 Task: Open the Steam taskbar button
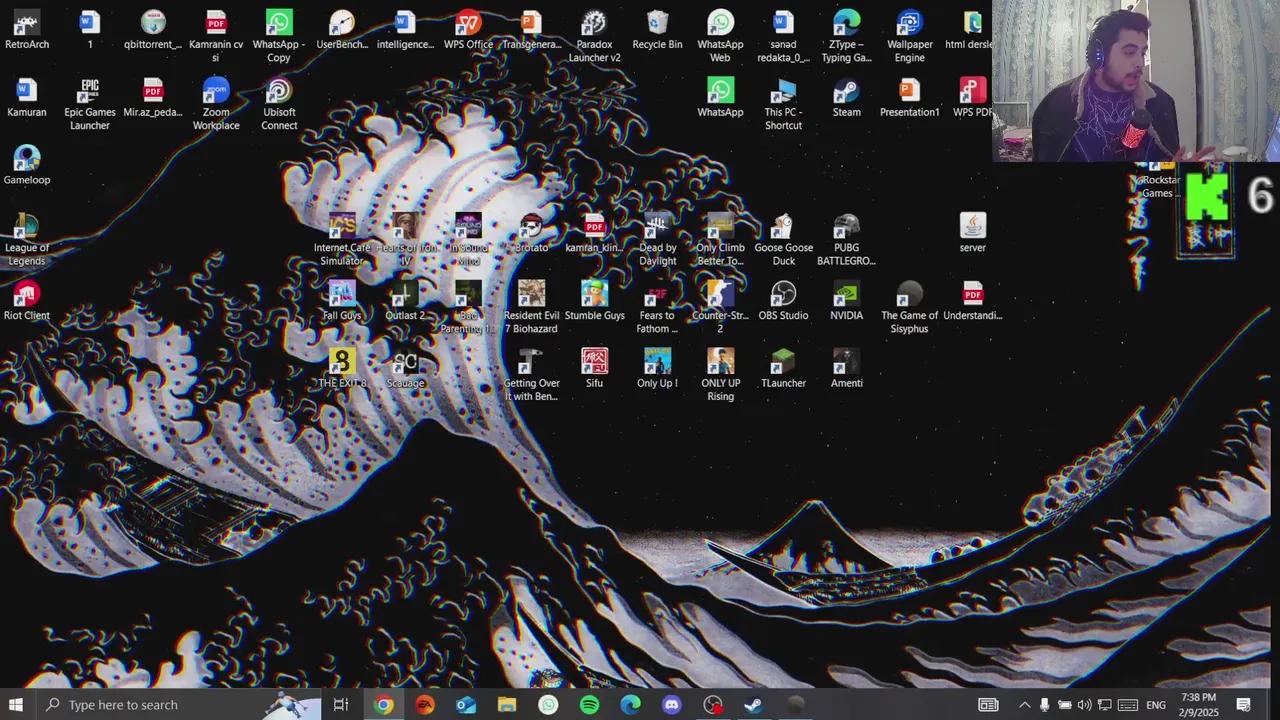pos(754,705)
